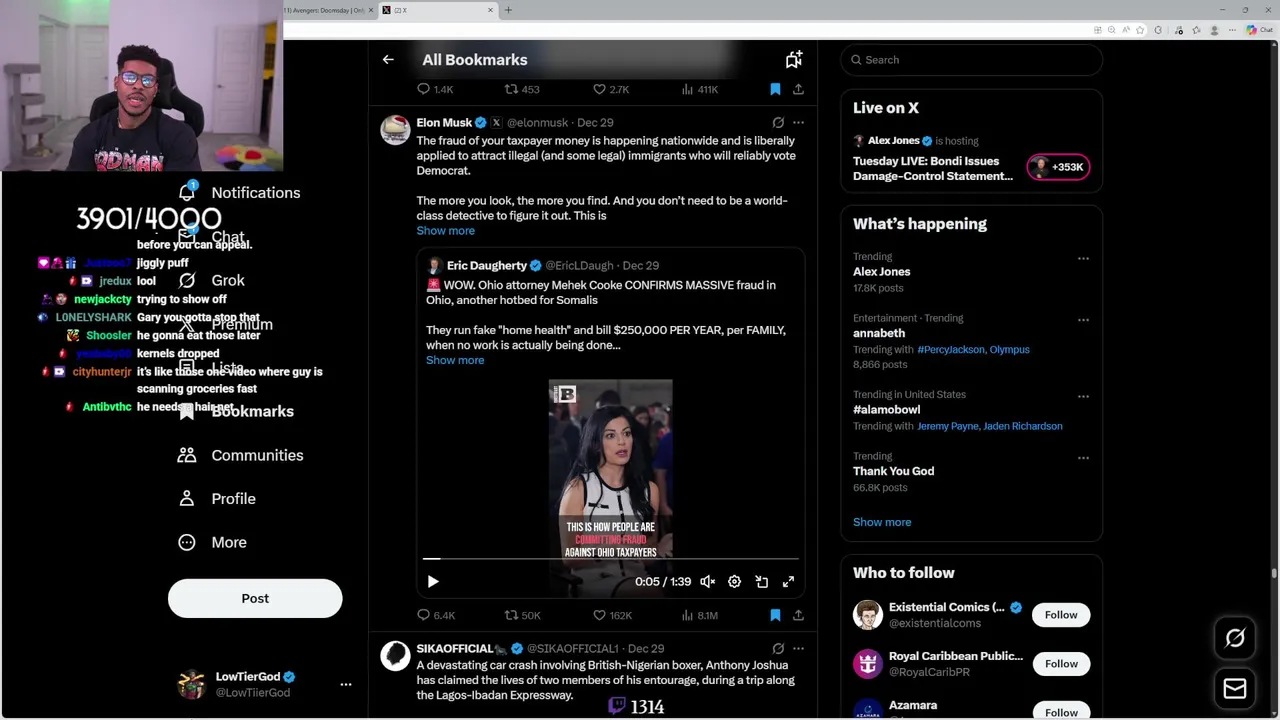Open the video settings gear
This screenshot has width=1280, height=720.
tap(734, 581)
